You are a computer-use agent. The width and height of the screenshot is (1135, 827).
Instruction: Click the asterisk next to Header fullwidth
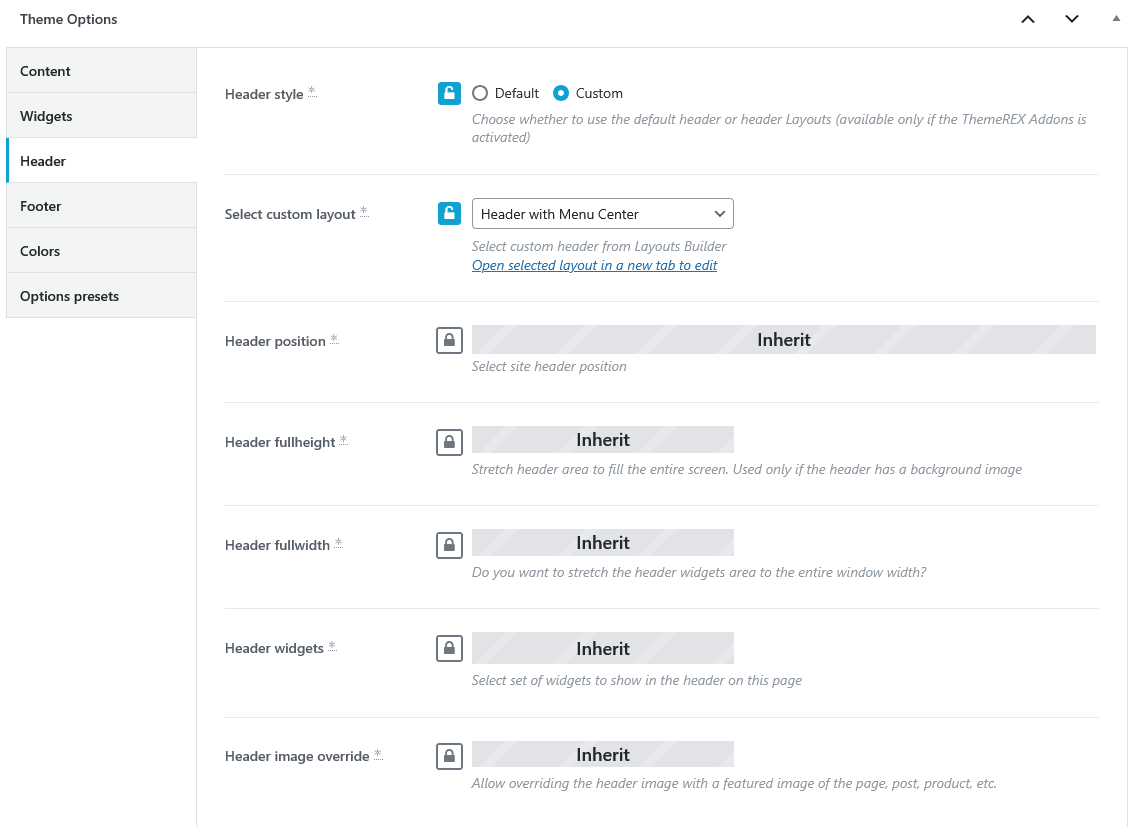coord(339,542)
